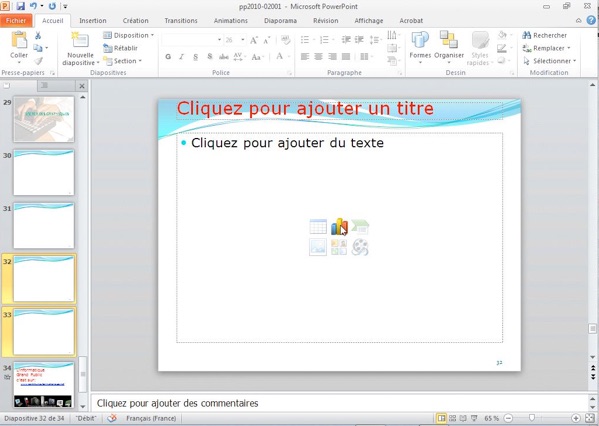Click the Slide Sorter view icon

[x=452, y=418]
